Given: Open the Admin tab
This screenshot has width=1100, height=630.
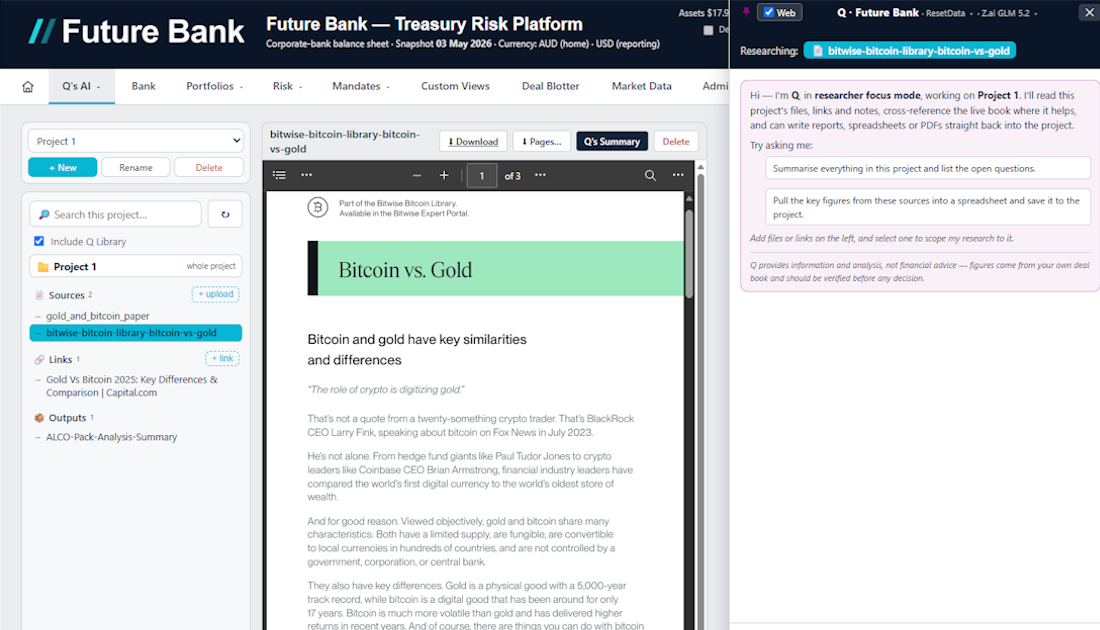Looking at the screenshot, I should pyautogui.click(x=715, y=86).
